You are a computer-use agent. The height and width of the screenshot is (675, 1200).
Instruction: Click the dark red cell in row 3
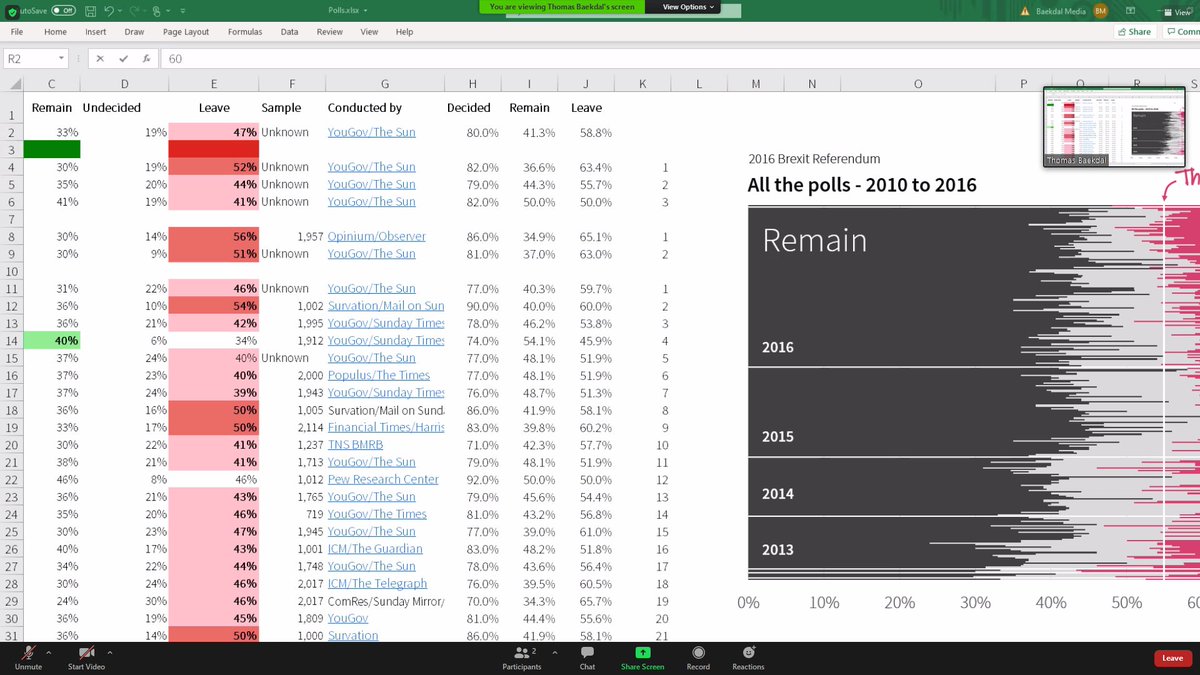(x=214, y=149)
